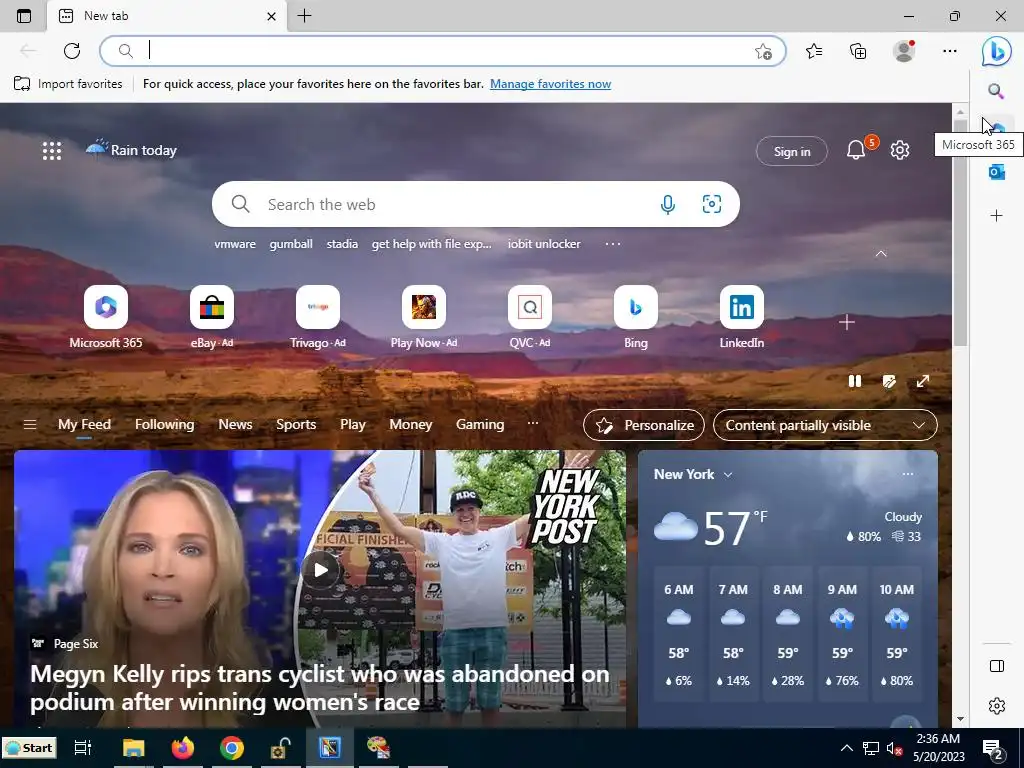
Task: Open feed hamburger menu
Action: (29, 424)
